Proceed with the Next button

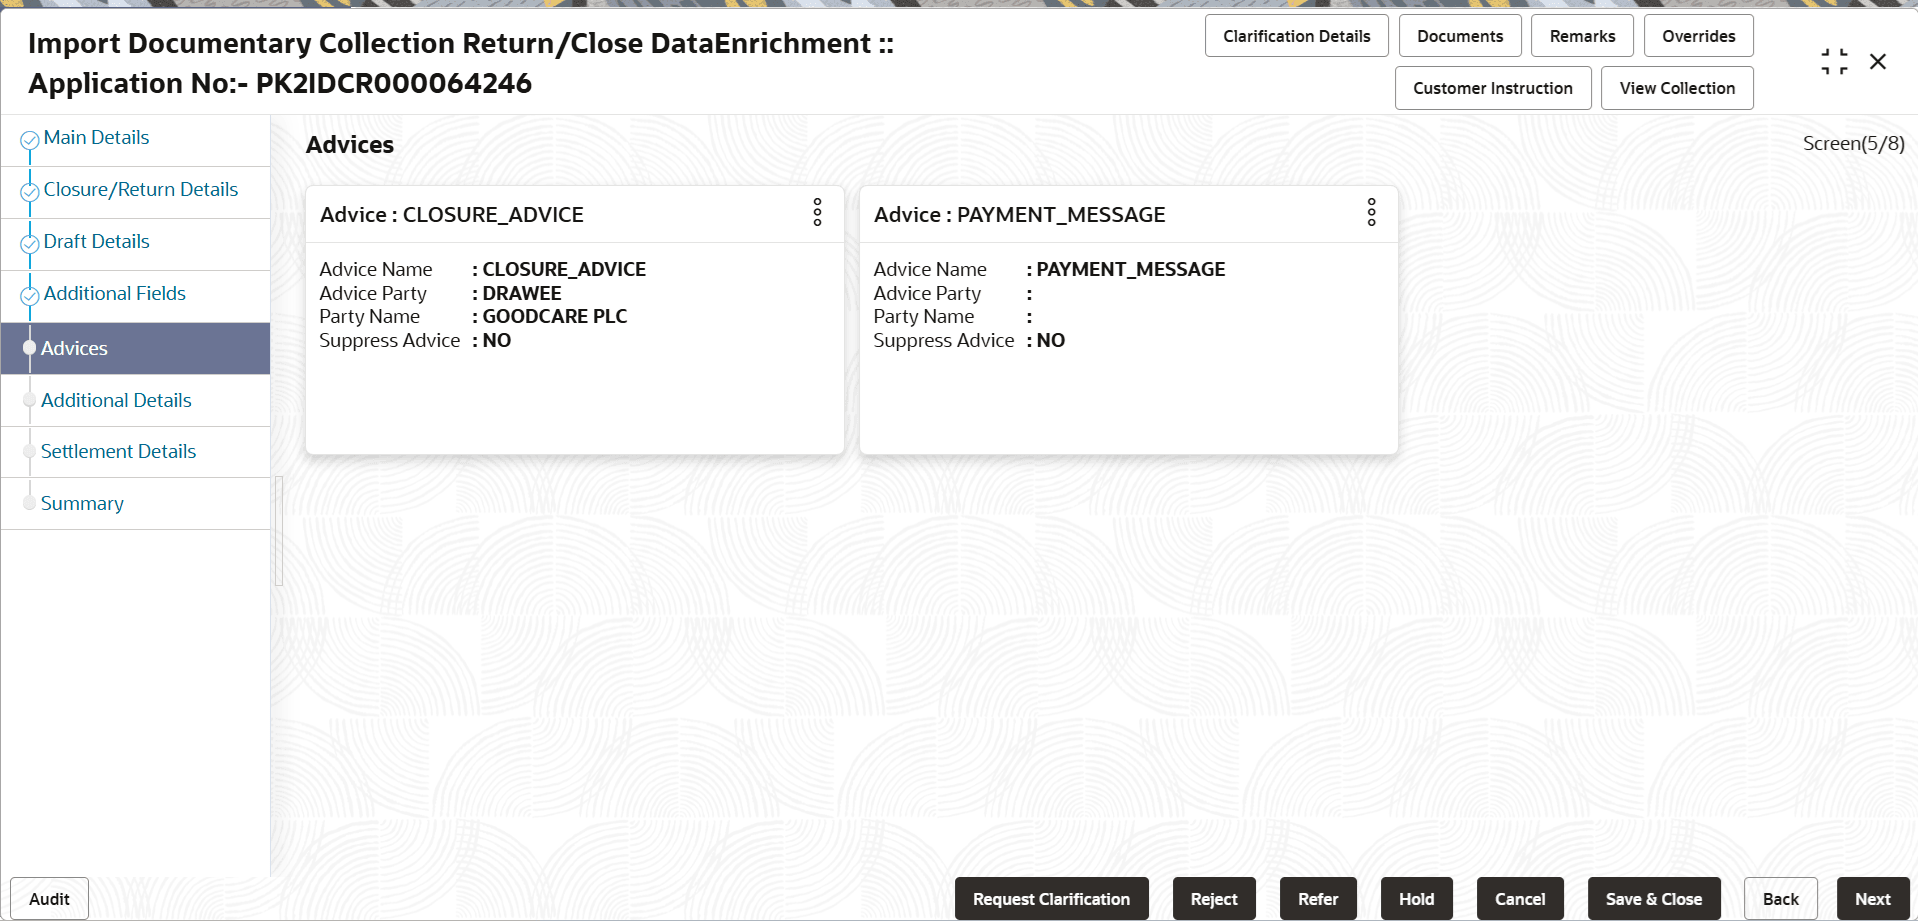click(1873, 899)
